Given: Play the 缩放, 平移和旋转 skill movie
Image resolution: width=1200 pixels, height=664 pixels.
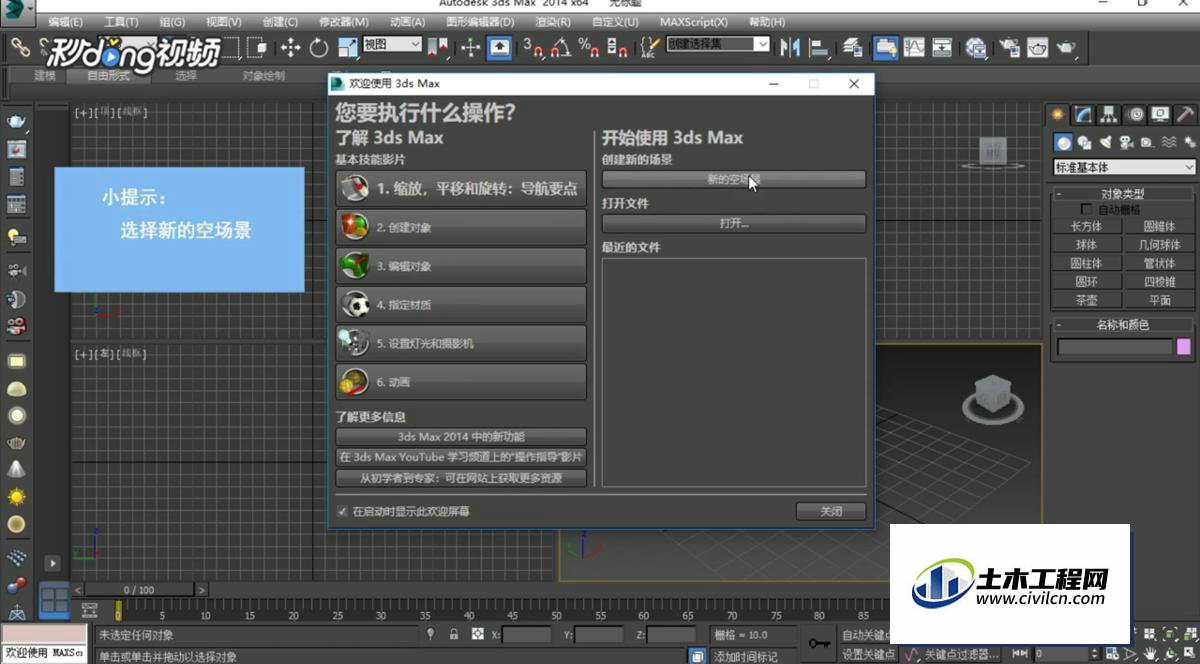Looking at the screenshot, I should click(461, 189).
